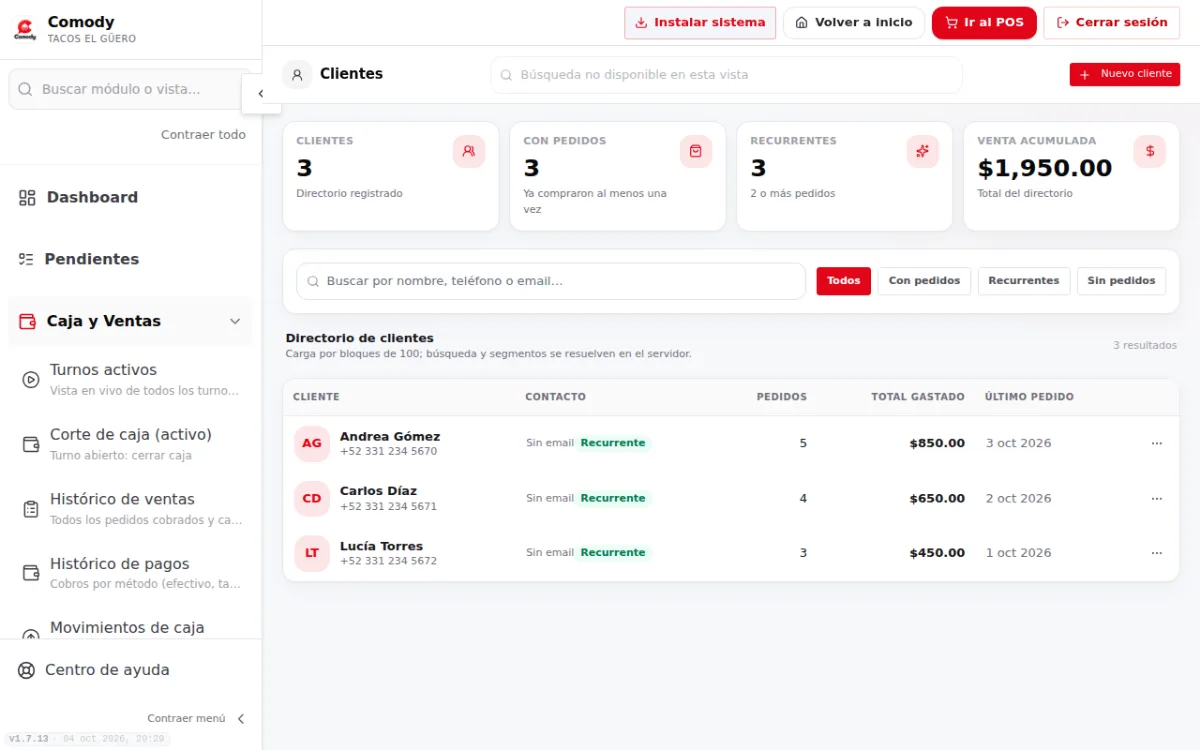Click Contraer menú chevron

[x=240, y=718]
